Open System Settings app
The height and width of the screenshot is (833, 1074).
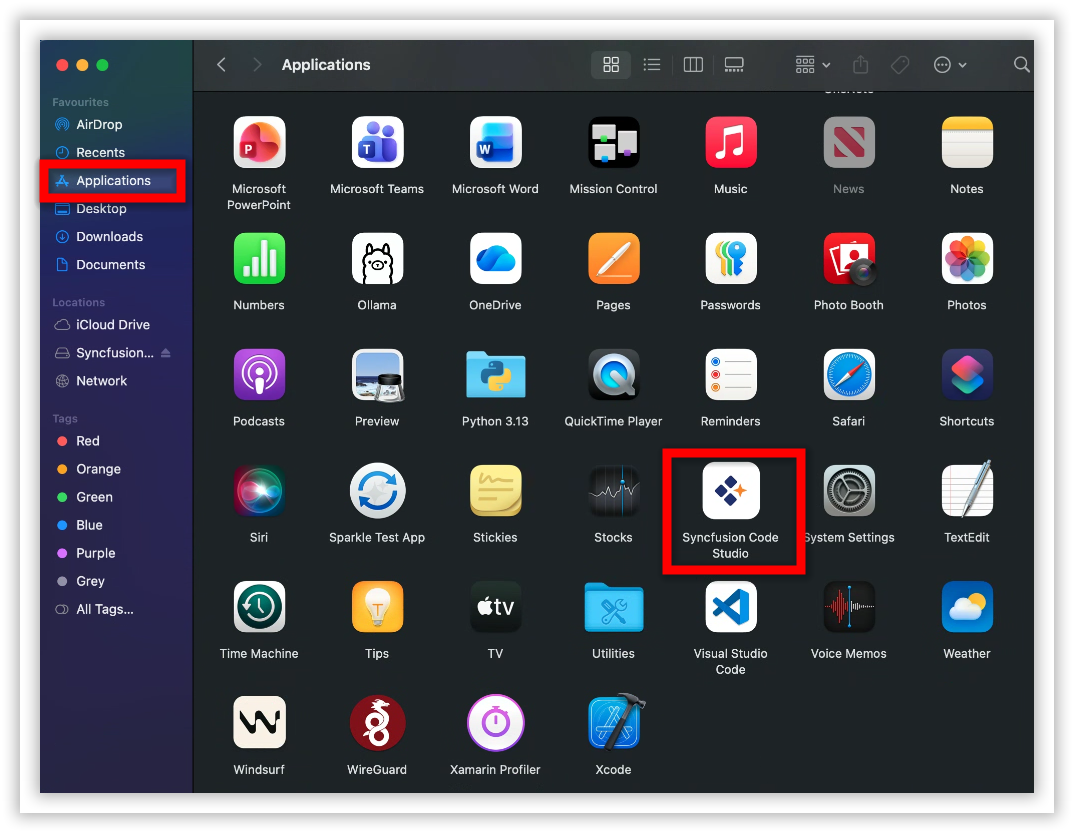click(x=848, y=491)
